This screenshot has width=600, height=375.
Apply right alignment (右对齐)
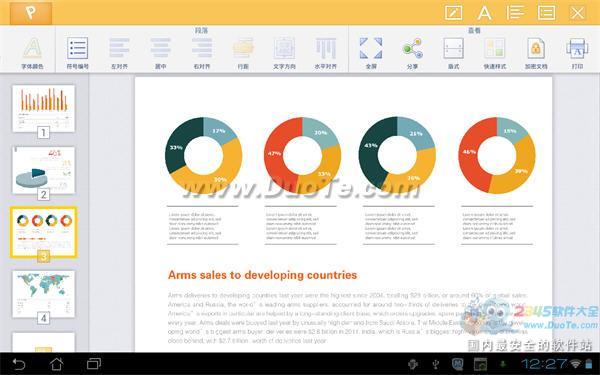[x=202, y=53]
